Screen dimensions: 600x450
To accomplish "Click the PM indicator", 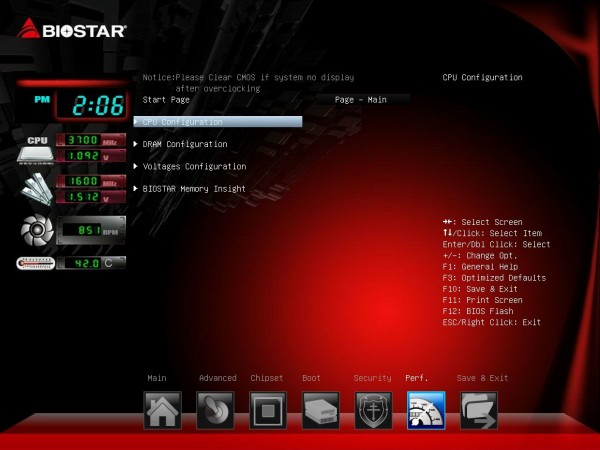I will click(x=42, y=99).
